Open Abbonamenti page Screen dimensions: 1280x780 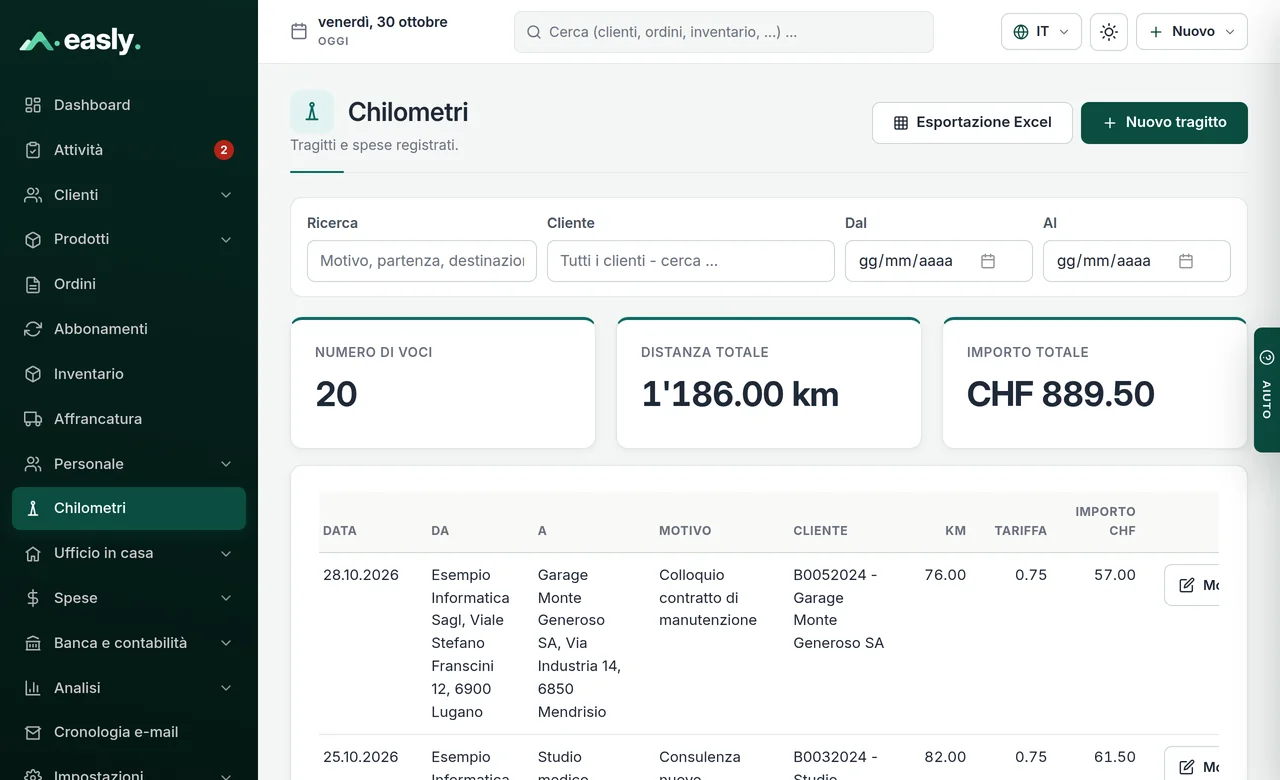(128, 329)
